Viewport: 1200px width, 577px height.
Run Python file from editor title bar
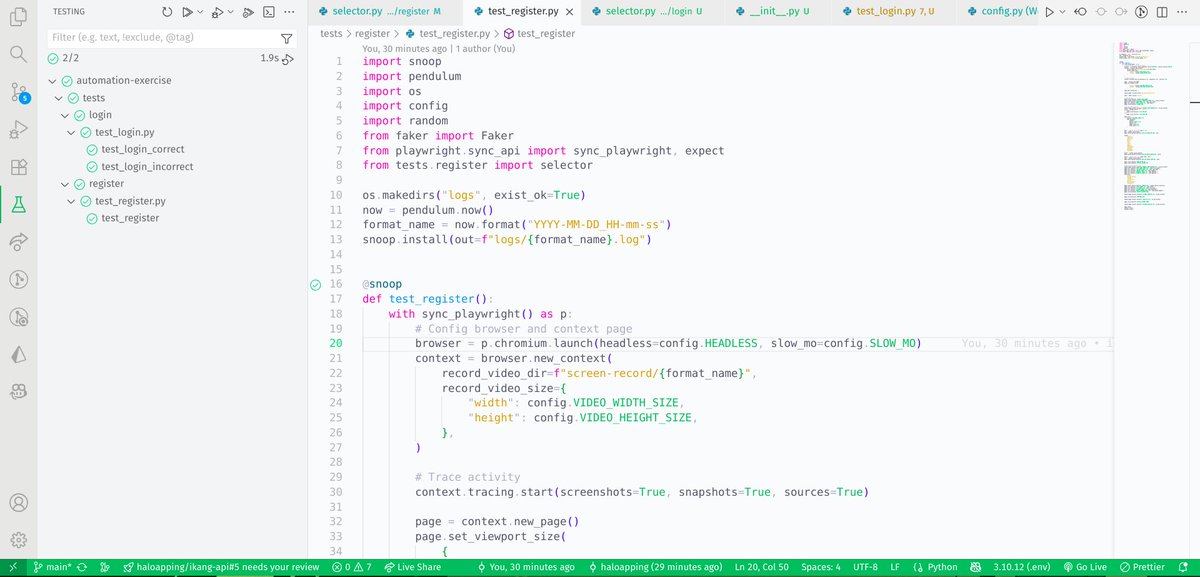(x=1051, y=12)
